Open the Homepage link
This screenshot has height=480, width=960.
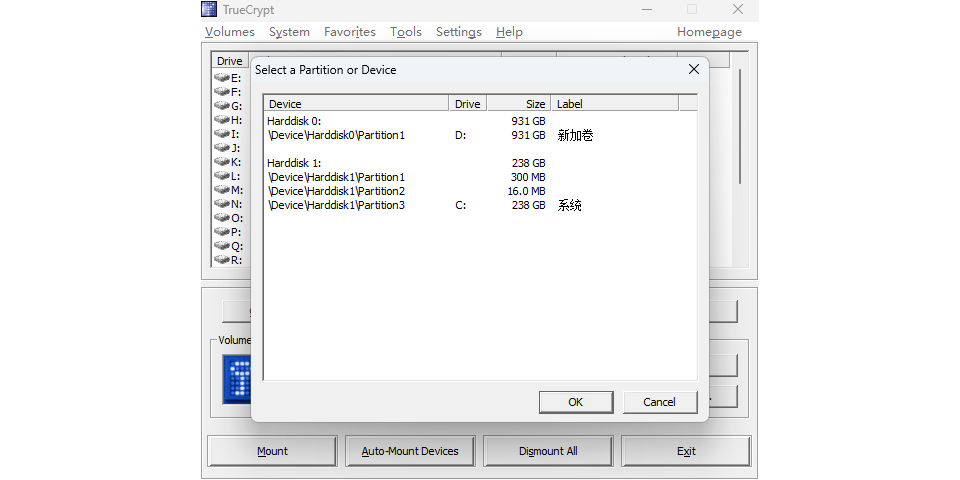coord(709,32)
